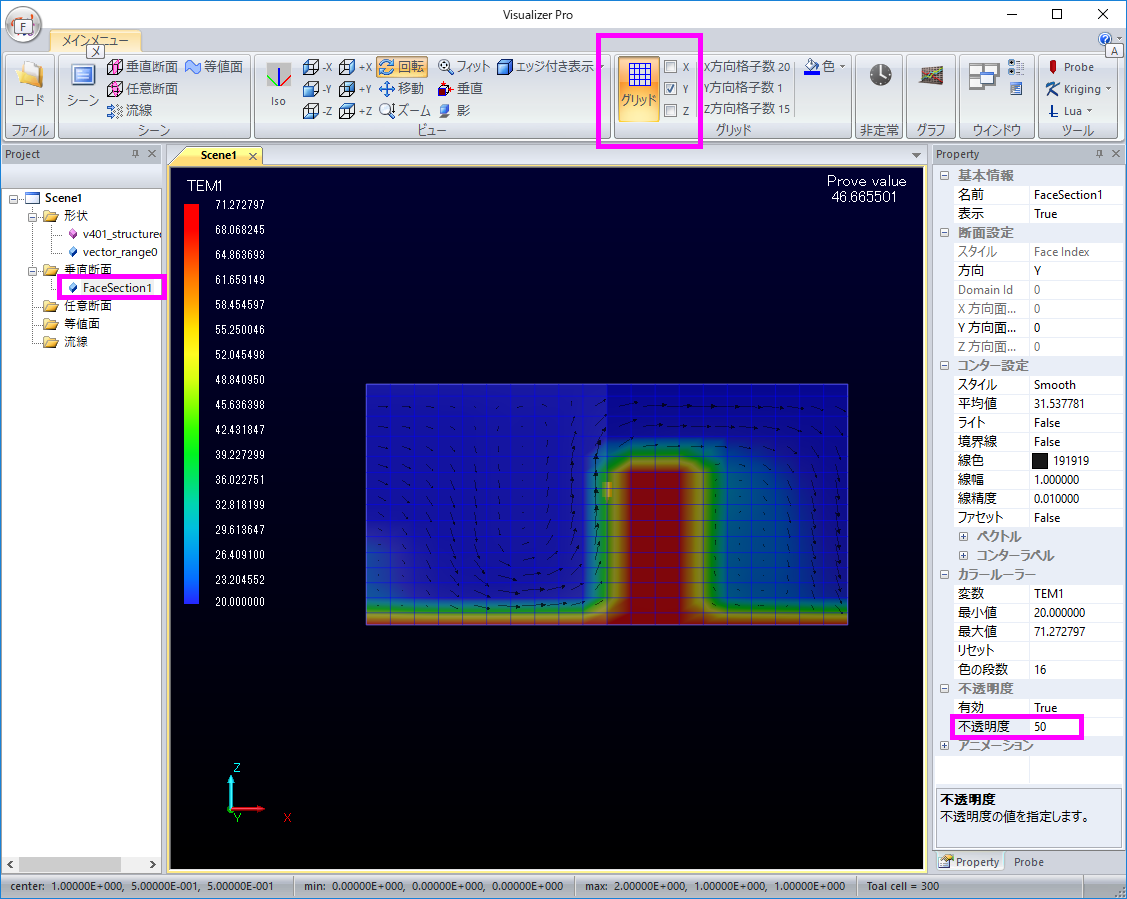The width and height of the screenshot is (1127, 899).
Task: Click the ロード load file icon
Action: coord(29,82)
